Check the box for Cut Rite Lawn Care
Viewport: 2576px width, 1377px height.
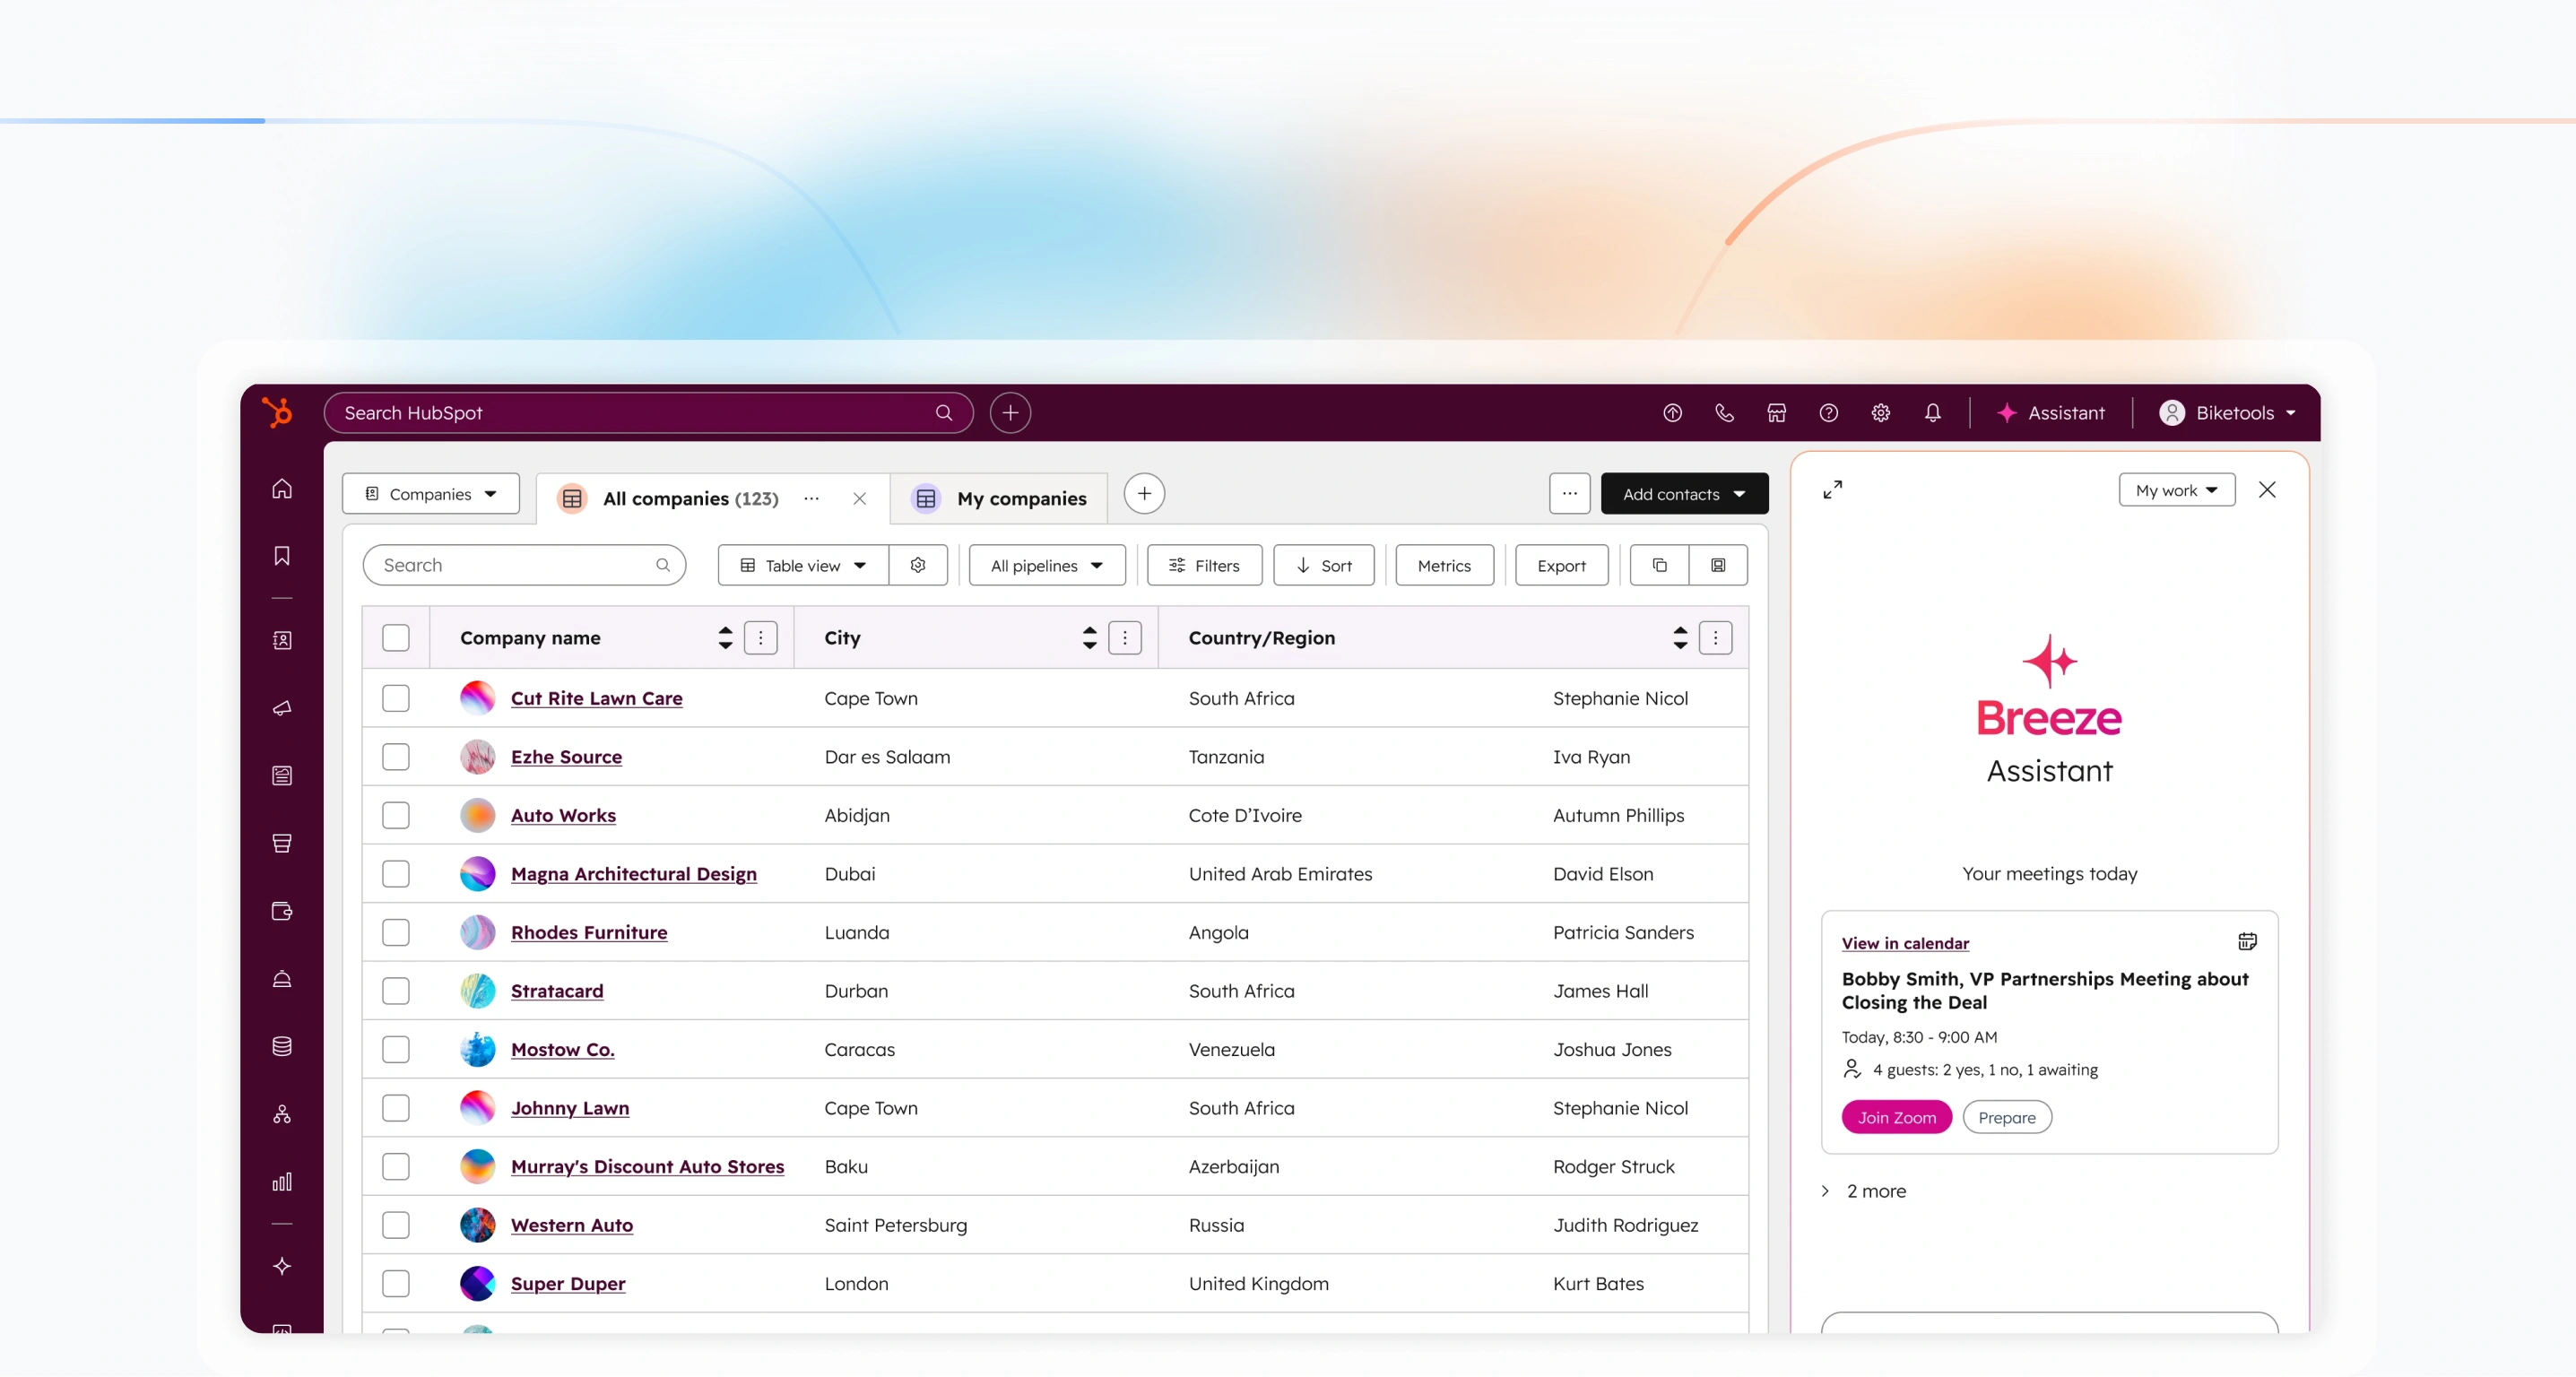(x=396, y=698)
